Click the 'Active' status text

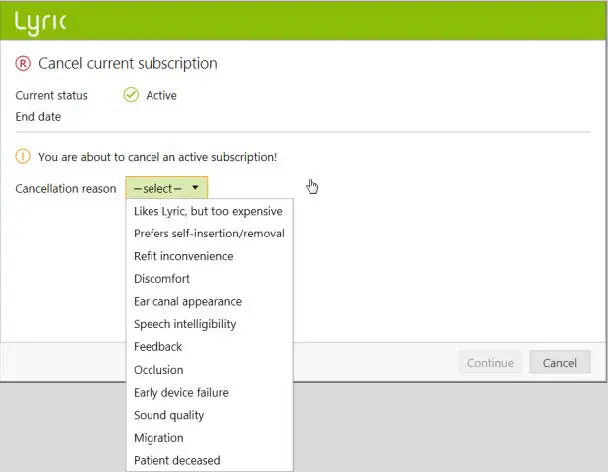click(161, 95)
